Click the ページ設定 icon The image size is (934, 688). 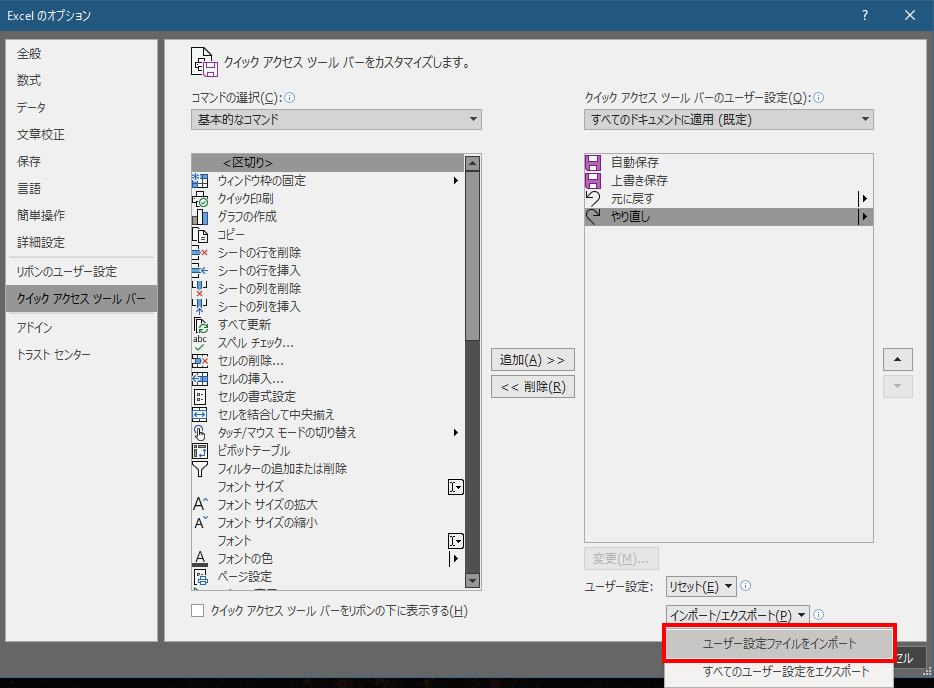[200, 577]
